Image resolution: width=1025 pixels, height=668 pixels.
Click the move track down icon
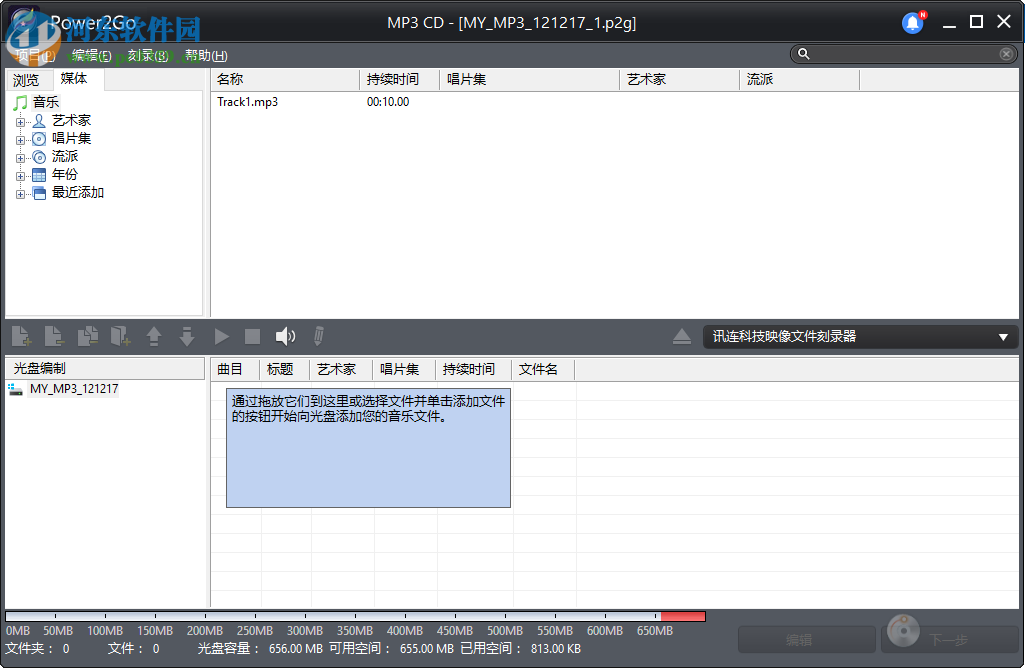point(187,336)
